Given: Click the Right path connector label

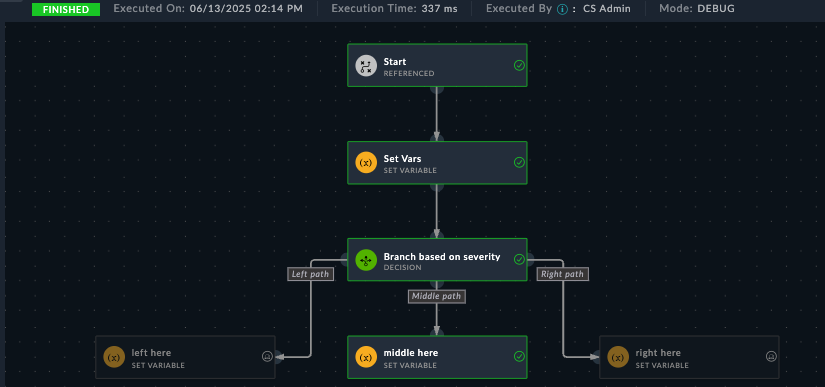Looking at the screenshot, I should coord(562,274).
